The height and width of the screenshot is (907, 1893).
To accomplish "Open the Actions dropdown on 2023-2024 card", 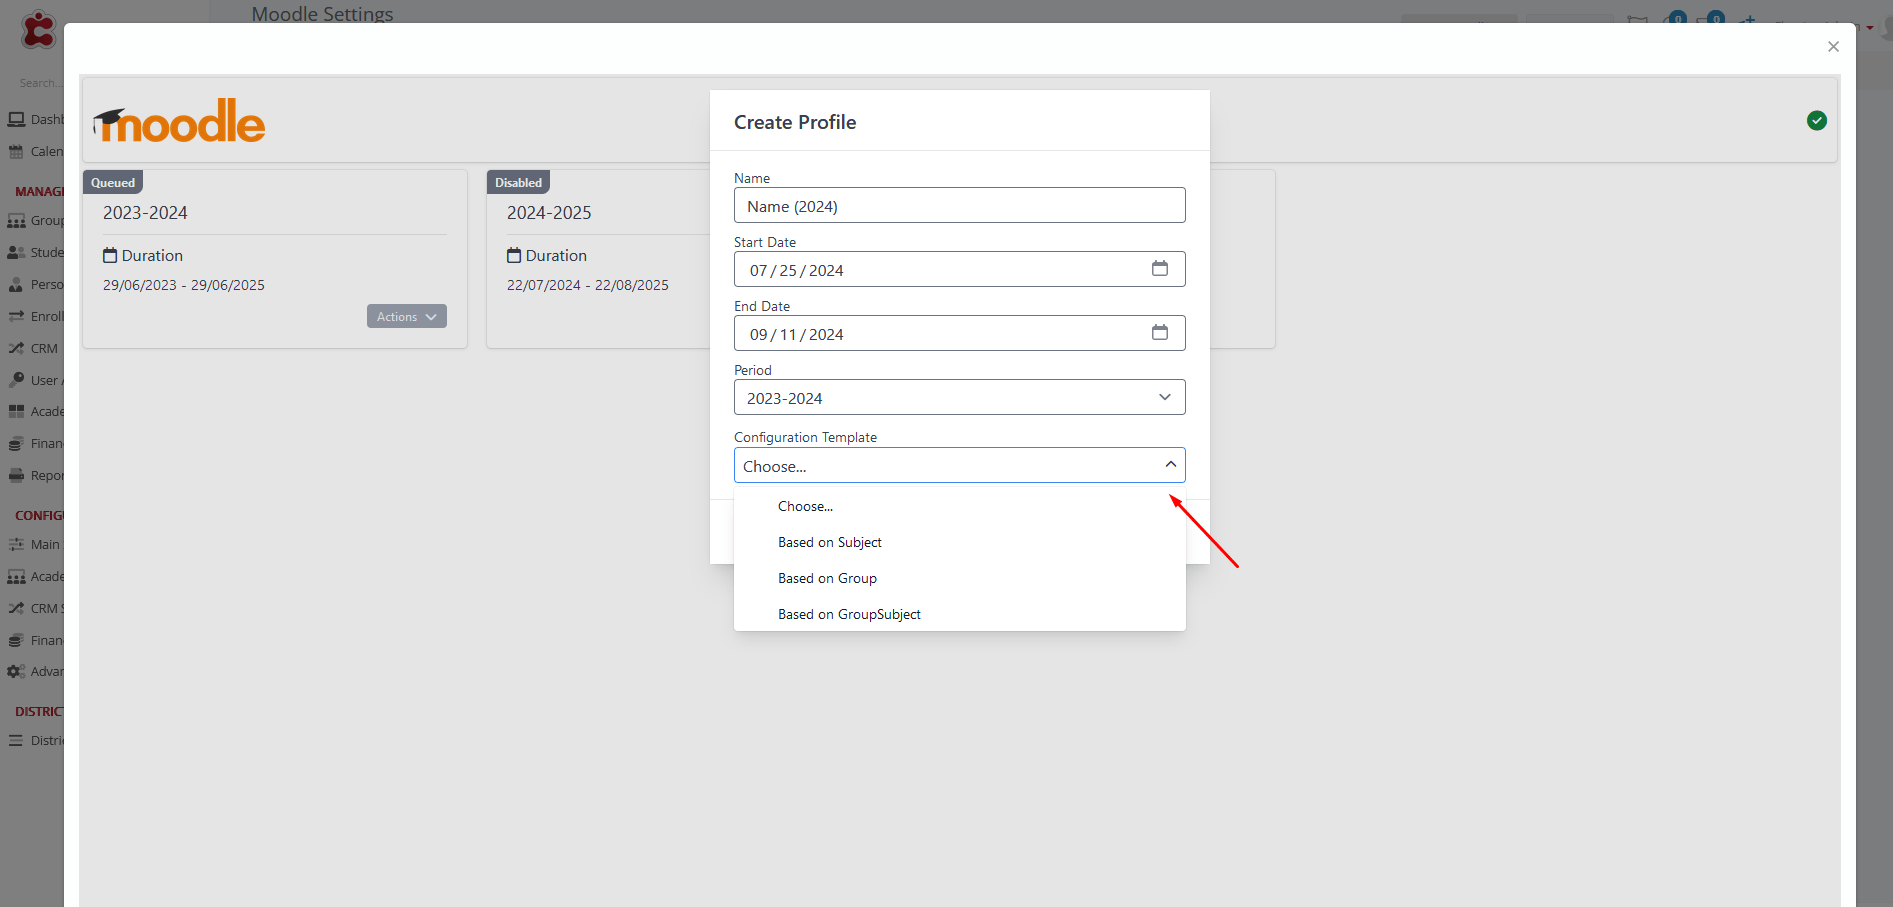I will [406, 316].
